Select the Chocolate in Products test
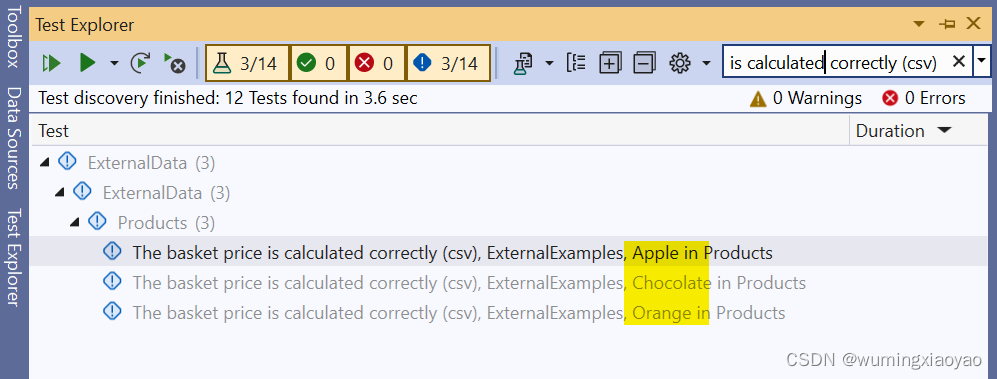The width and height of the screenshot is (997, 379). 469,282
